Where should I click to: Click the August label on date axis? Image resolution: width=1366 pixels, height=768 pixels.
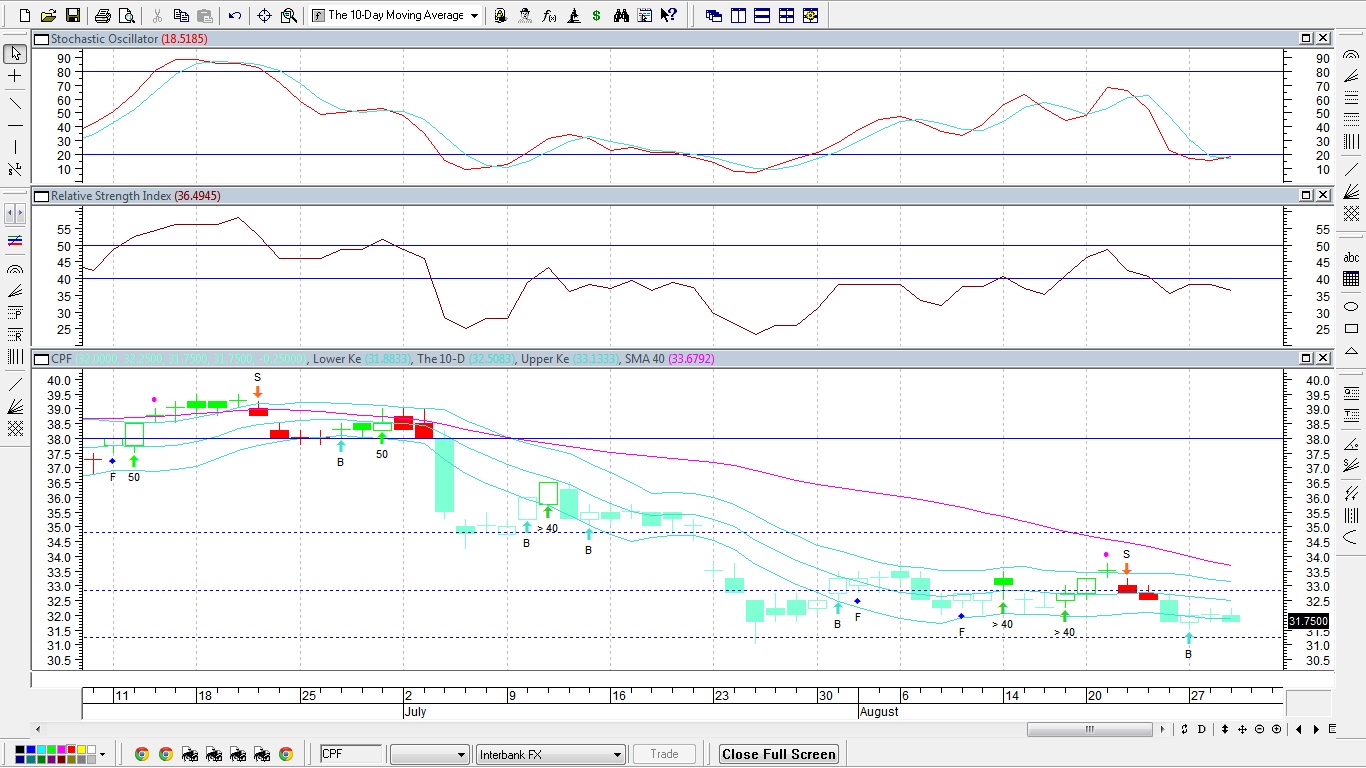click(879, 712)
